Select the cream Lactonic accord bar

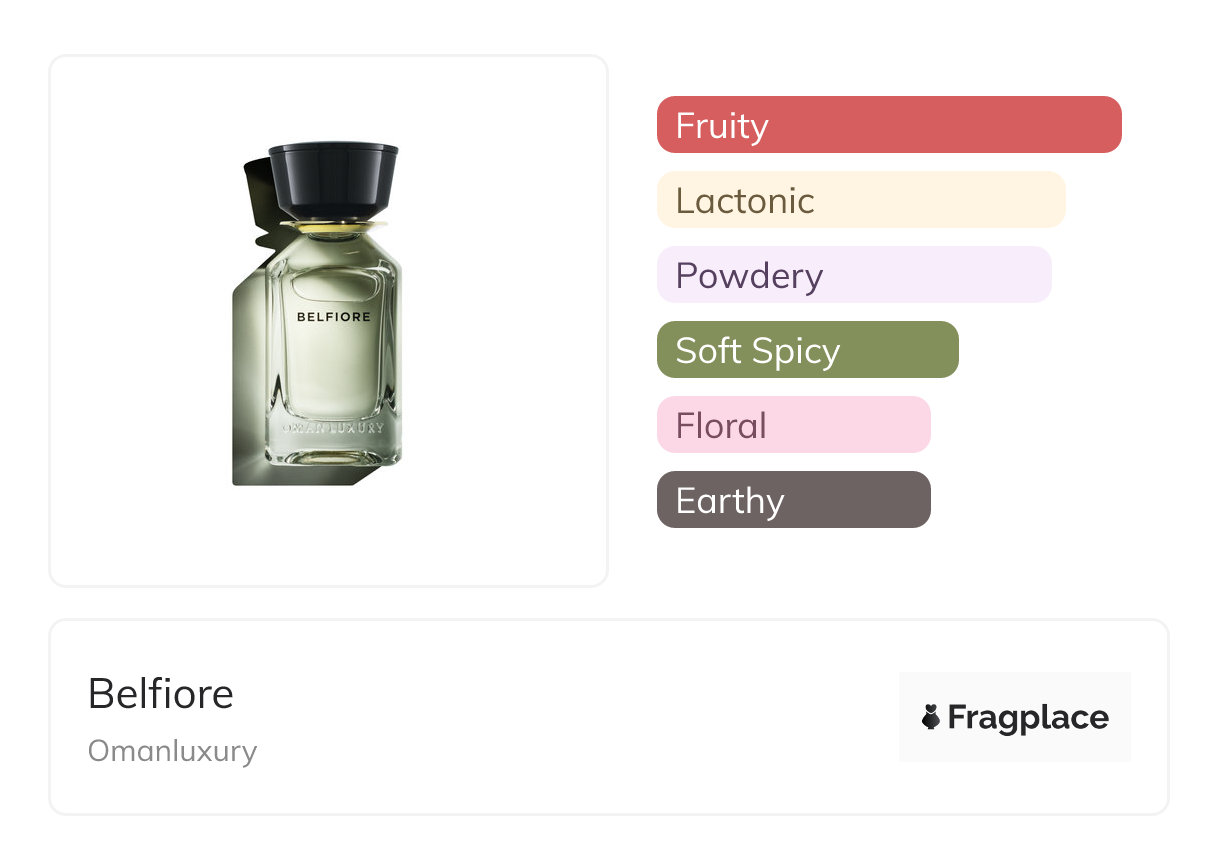860,200
